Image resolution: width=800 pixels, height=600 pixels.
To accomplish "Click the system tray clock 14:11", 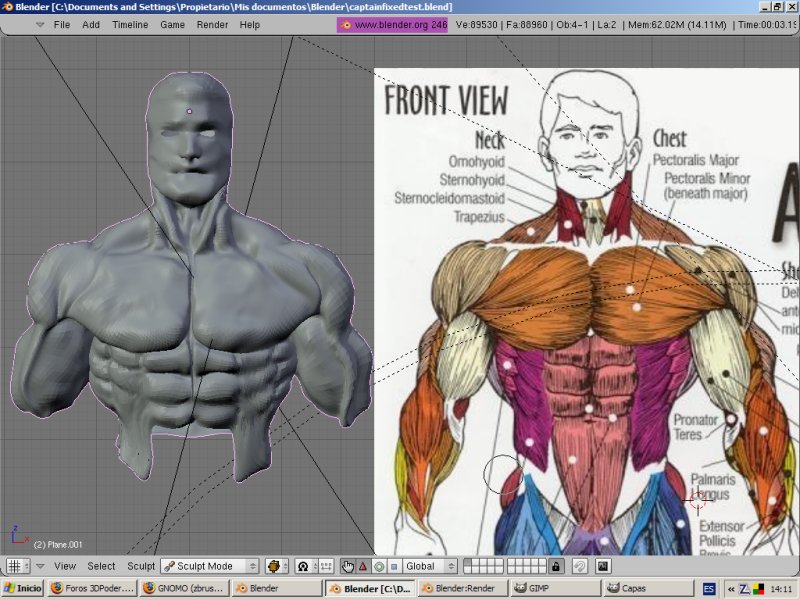I will point(781,589).
